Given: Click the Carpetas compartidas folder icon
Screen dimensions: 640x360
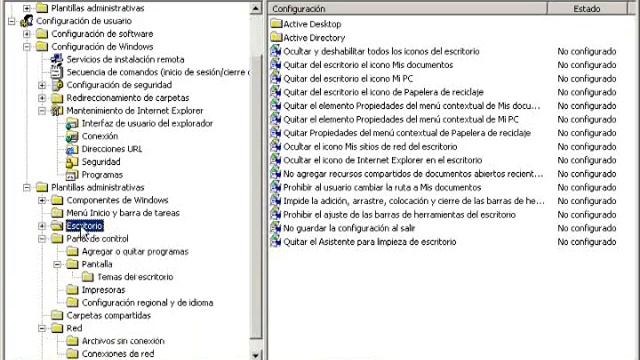Looking at the screenshot, I should tap(57, 315).
